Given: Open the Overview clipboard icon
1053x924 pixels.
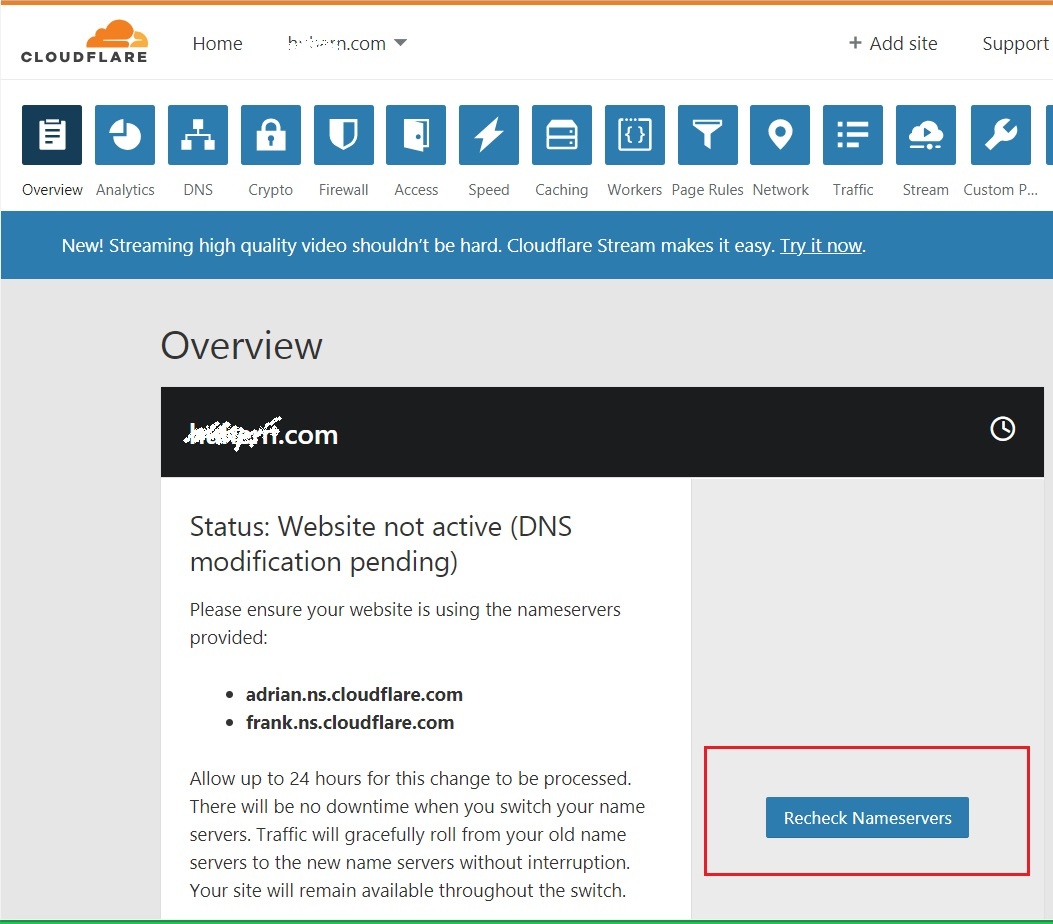Looking at the screenshot, I should point(52,135).
